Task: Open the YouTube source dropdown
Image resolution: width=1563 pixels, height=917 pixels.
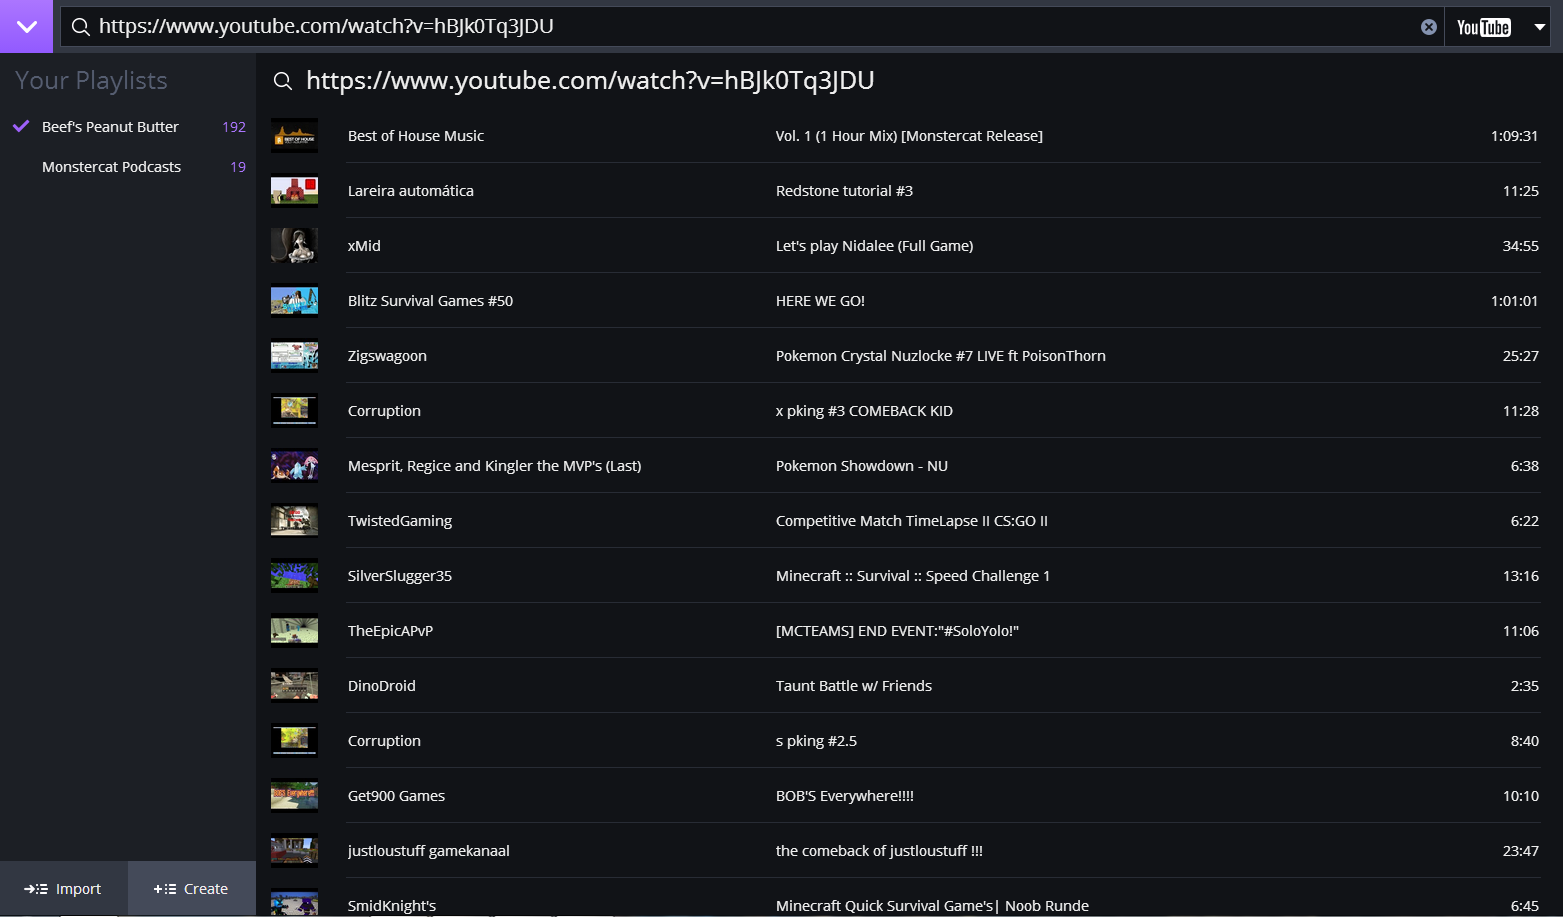Action: [x=1540, y=27]
